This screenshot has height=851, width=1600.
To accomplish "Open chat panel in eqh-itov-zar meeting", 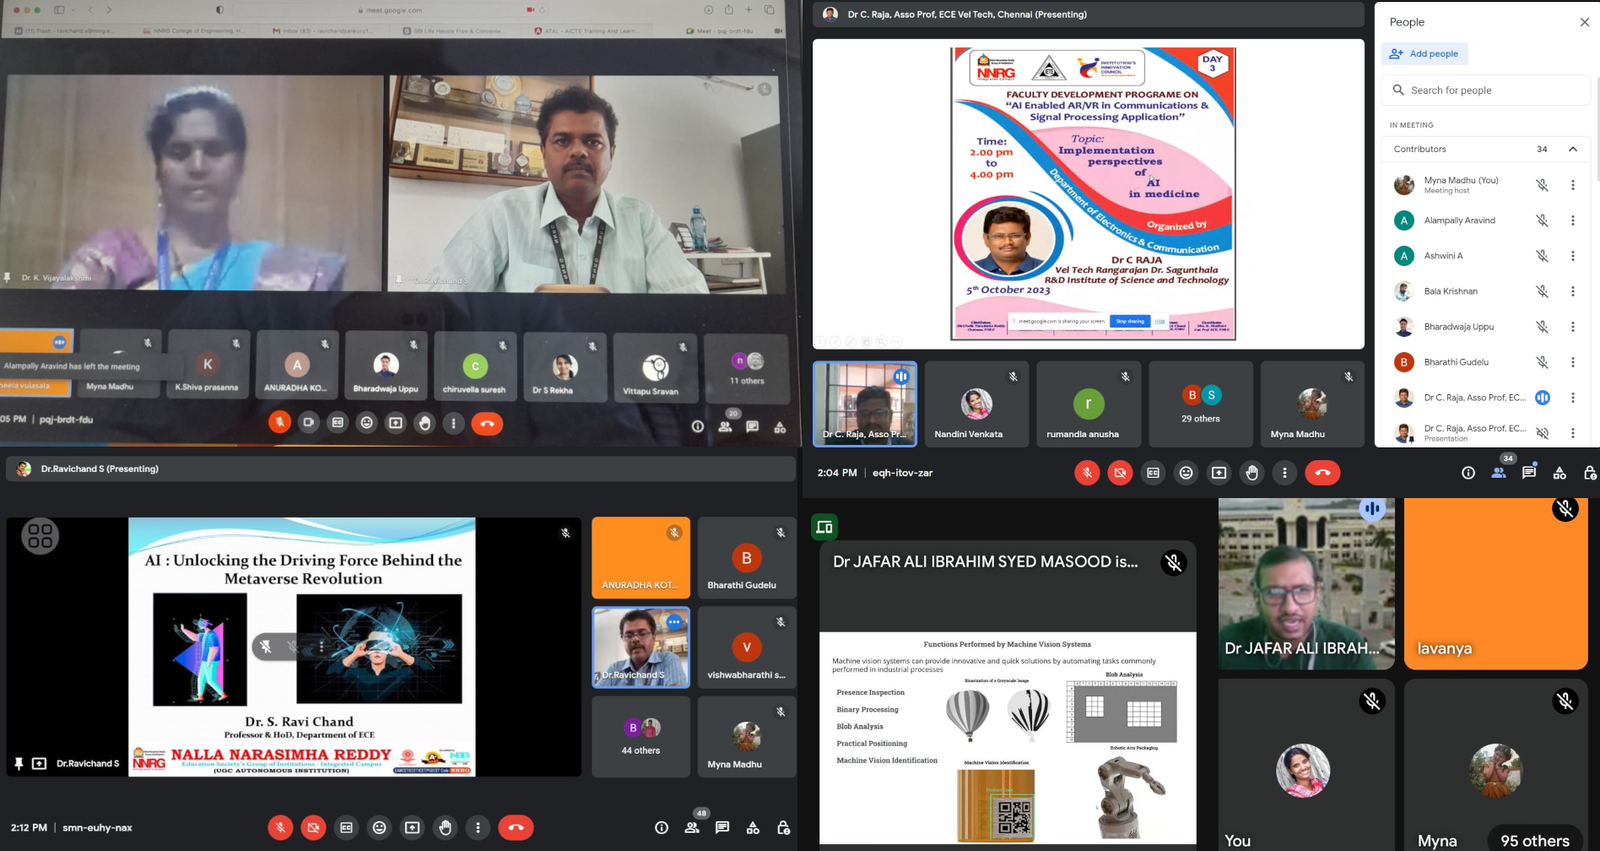I will coord(1529,473).
